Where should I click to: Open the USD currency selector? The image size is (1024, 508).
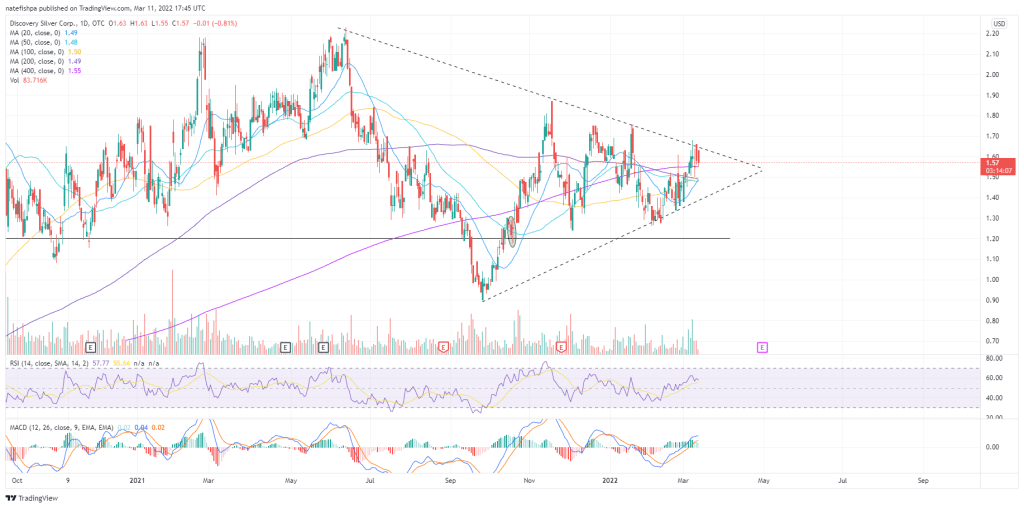pyautogui.click(x=998, y=23)
